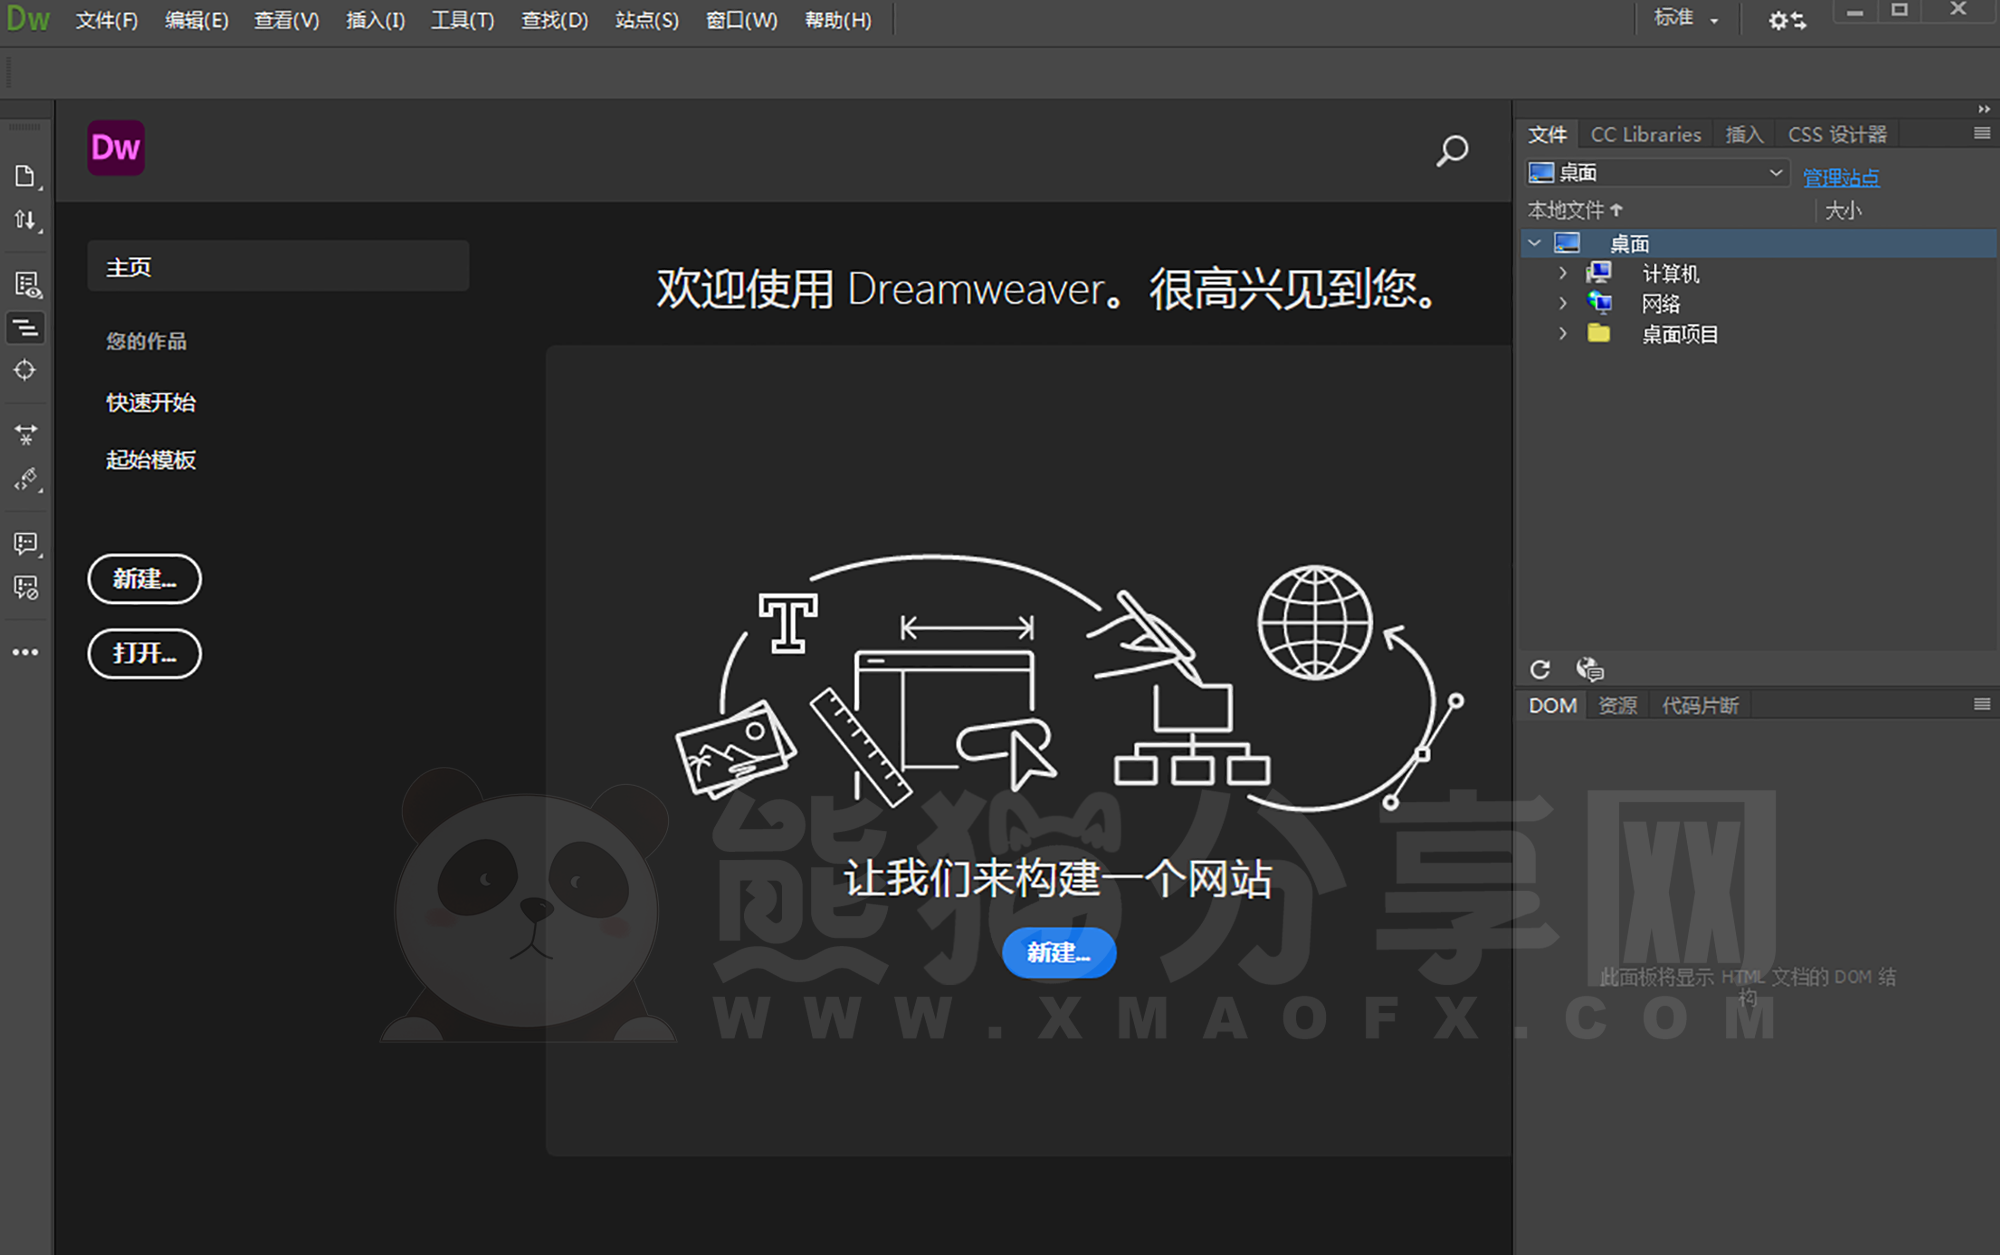Viewport: 2000px width, 1255px height.
Task: Expand the 桌面项目 folder node
Action: [1562, 333]
